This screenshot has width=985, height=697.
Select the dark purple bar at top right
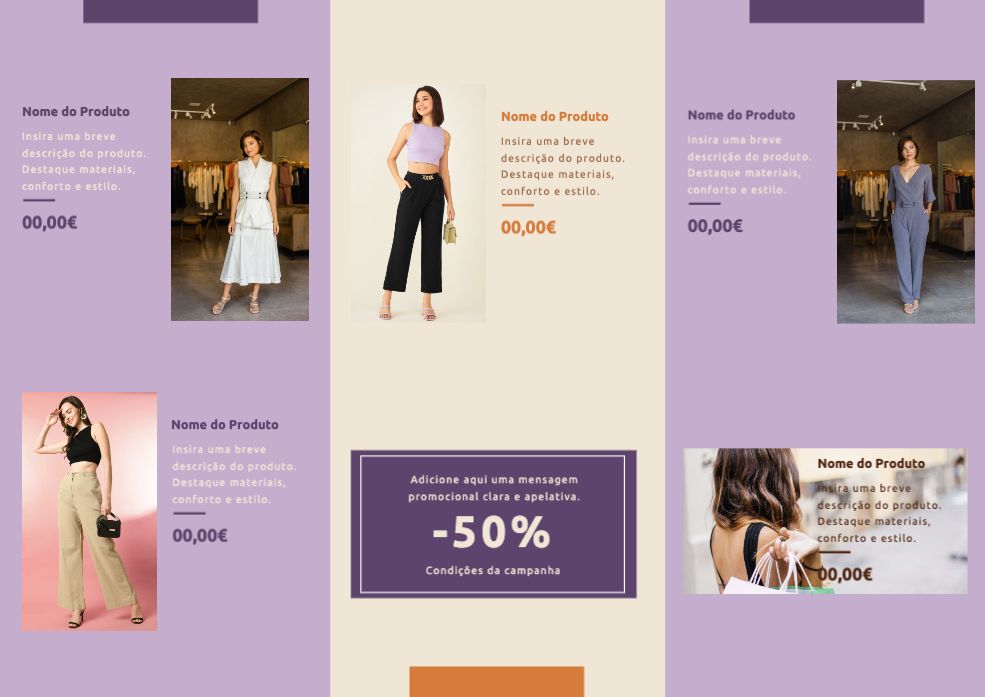click(836, 11)
